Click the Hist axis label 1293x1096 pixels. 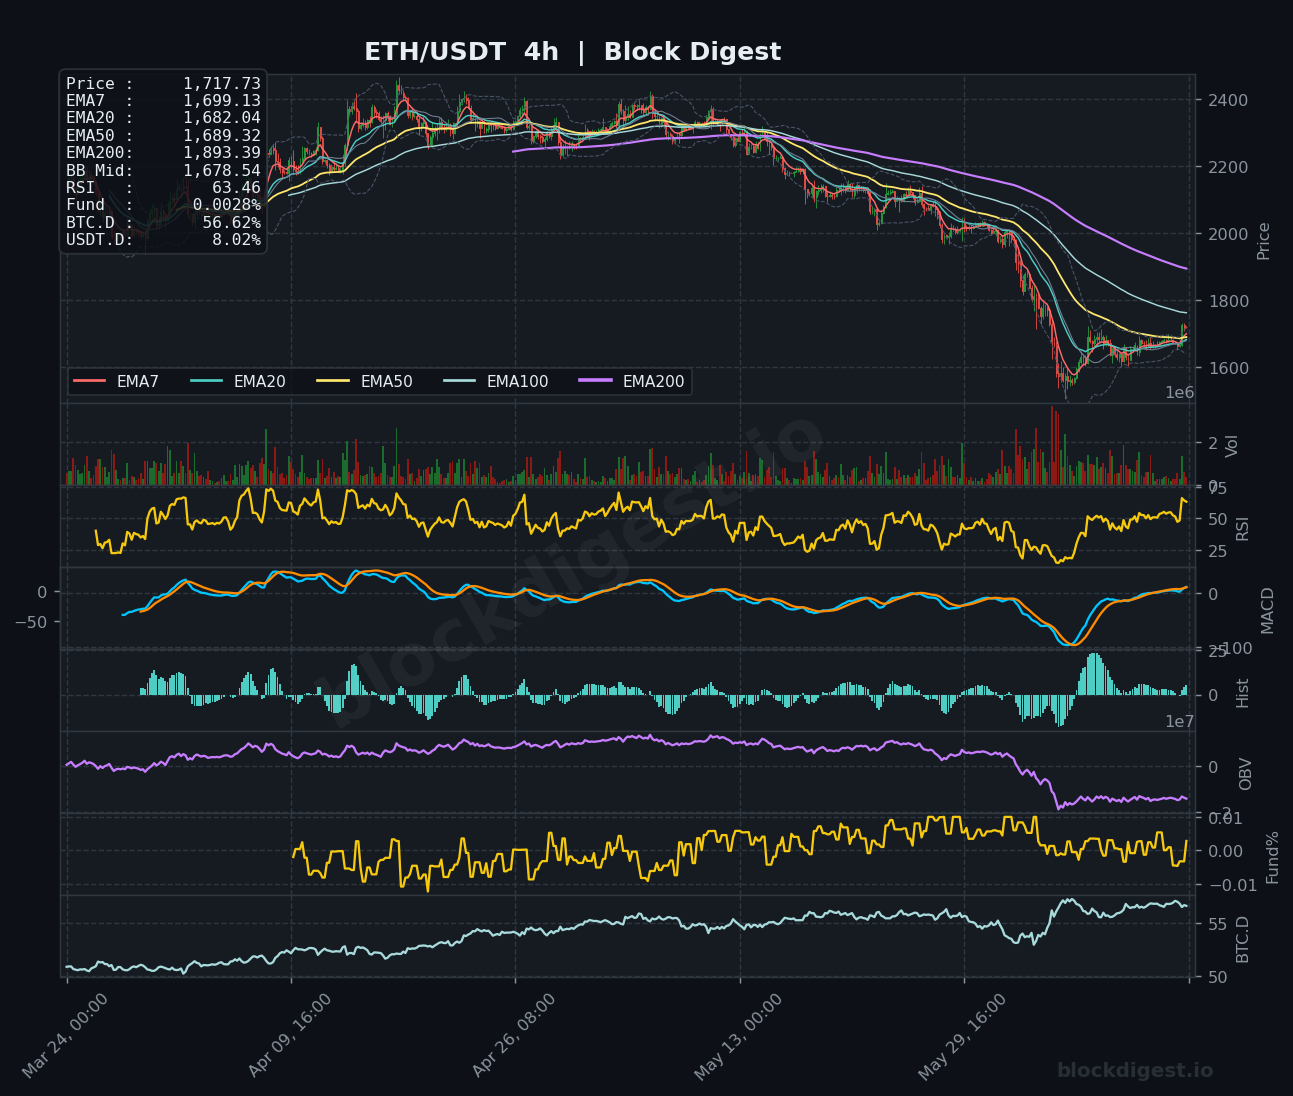1243,692
